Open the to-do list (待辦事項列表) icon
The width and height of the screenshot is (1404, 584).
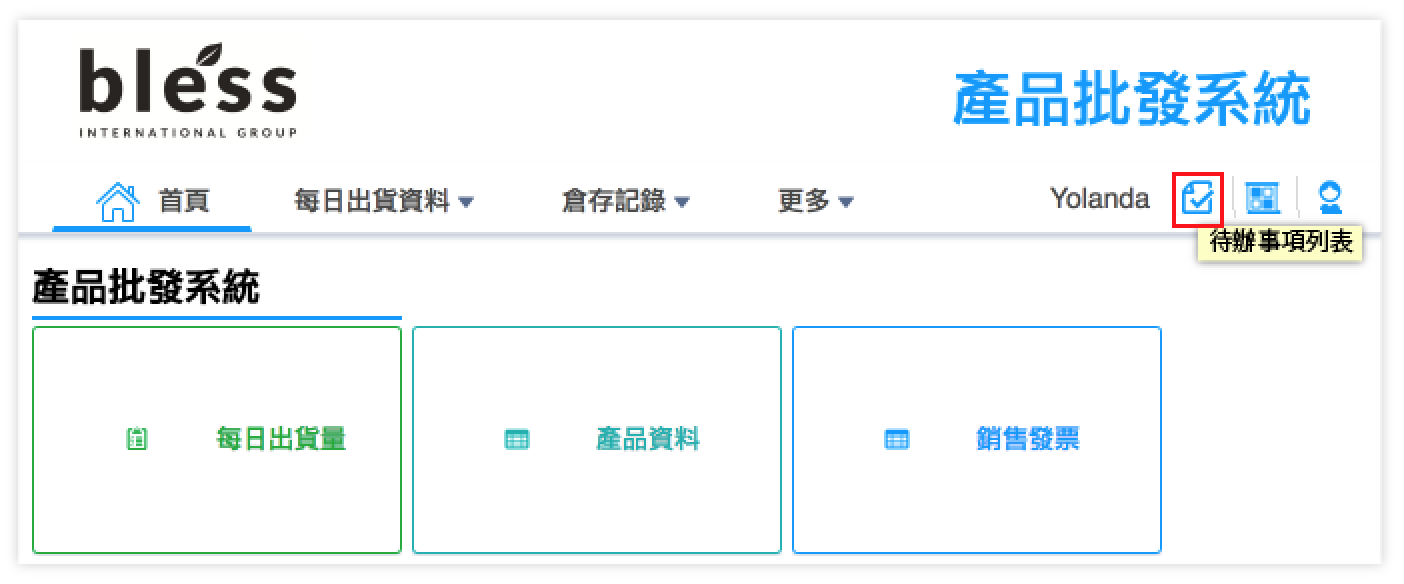click(1197, 198)
